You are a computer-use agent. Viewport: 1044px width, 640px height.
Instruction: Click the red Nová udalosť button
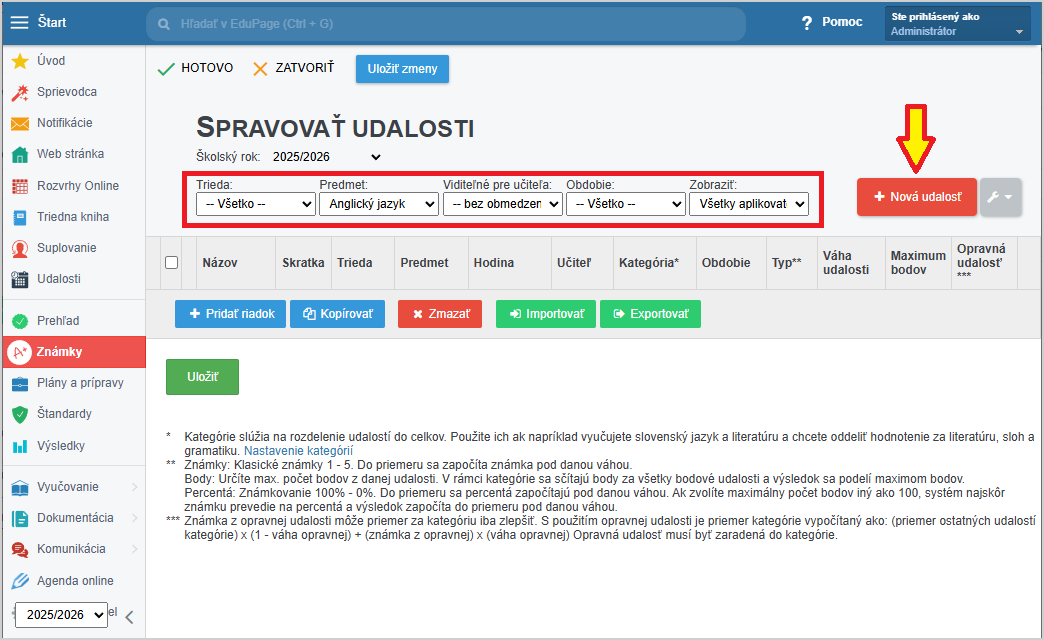tap(916, 198)
